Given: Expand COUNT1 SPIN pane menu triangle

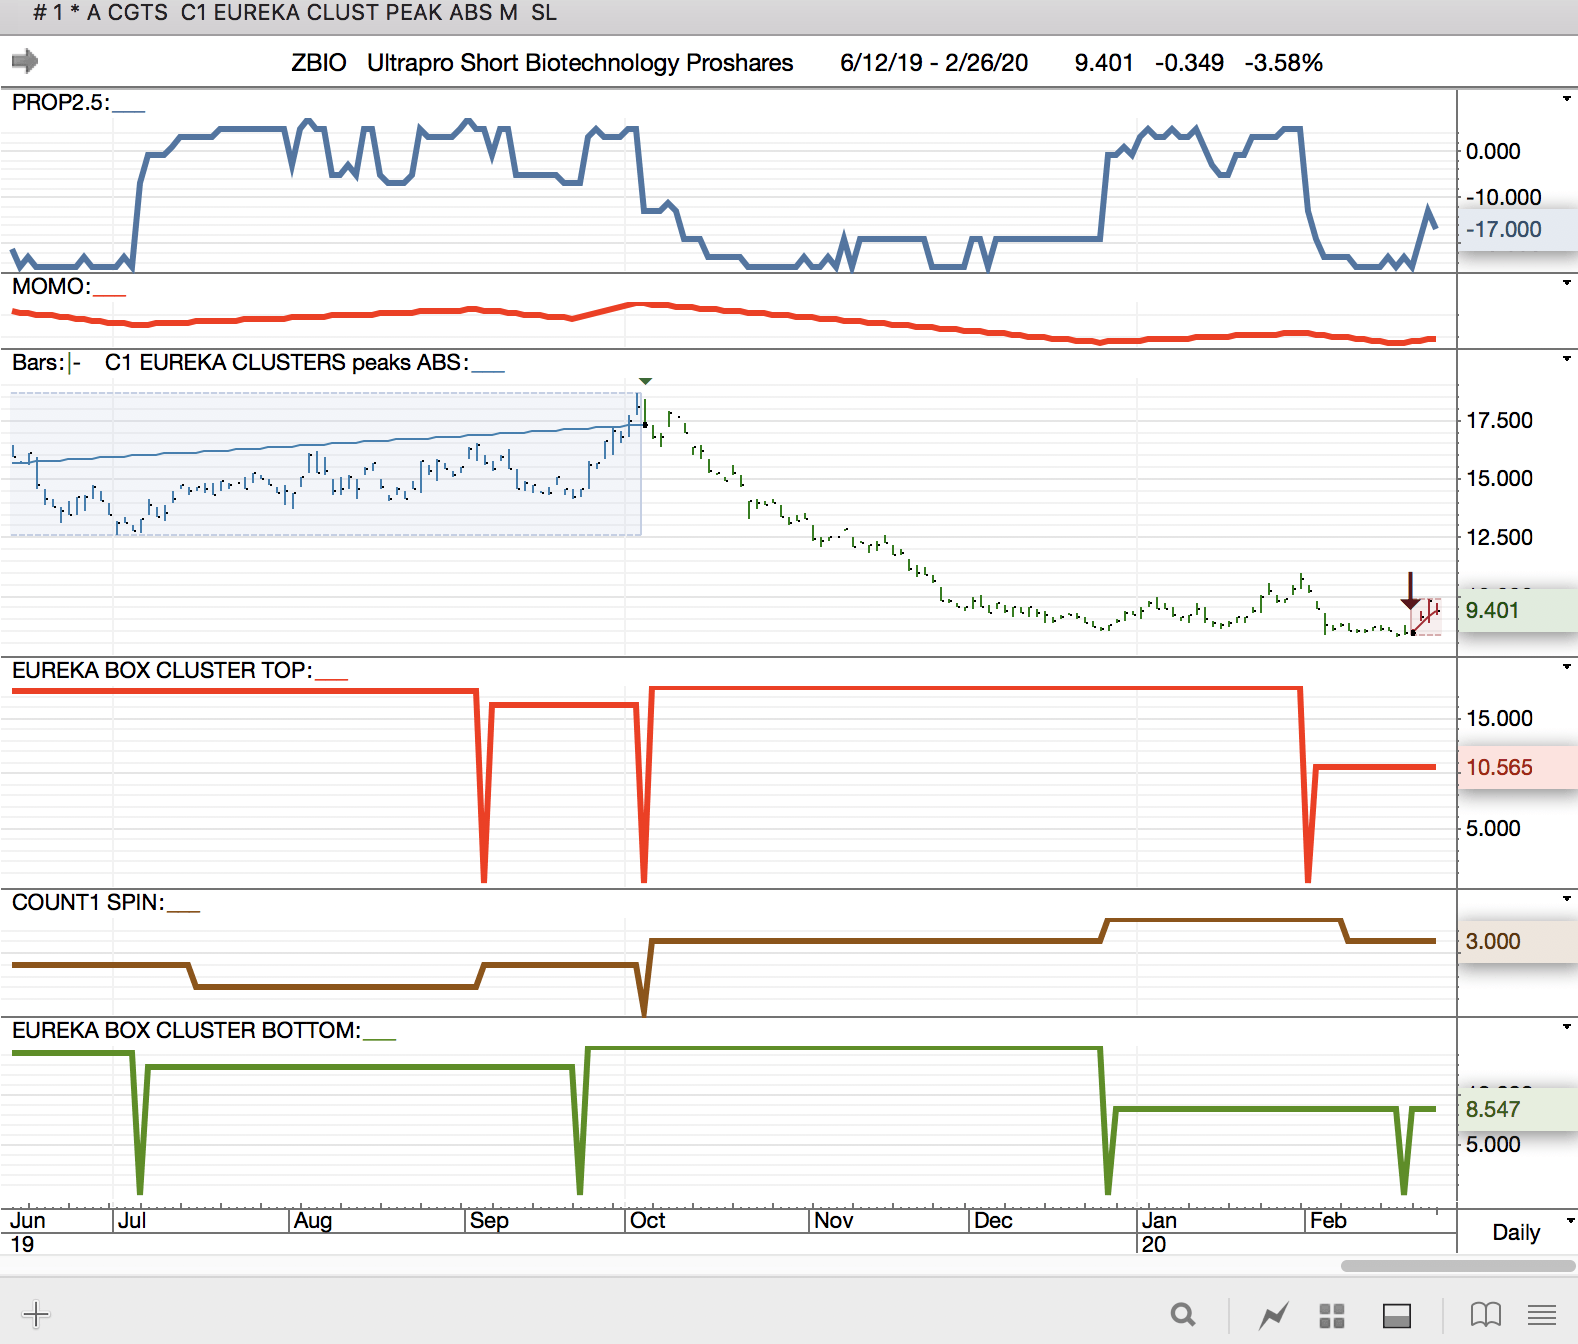Looking at the screenshot, I should (1566, 899).
